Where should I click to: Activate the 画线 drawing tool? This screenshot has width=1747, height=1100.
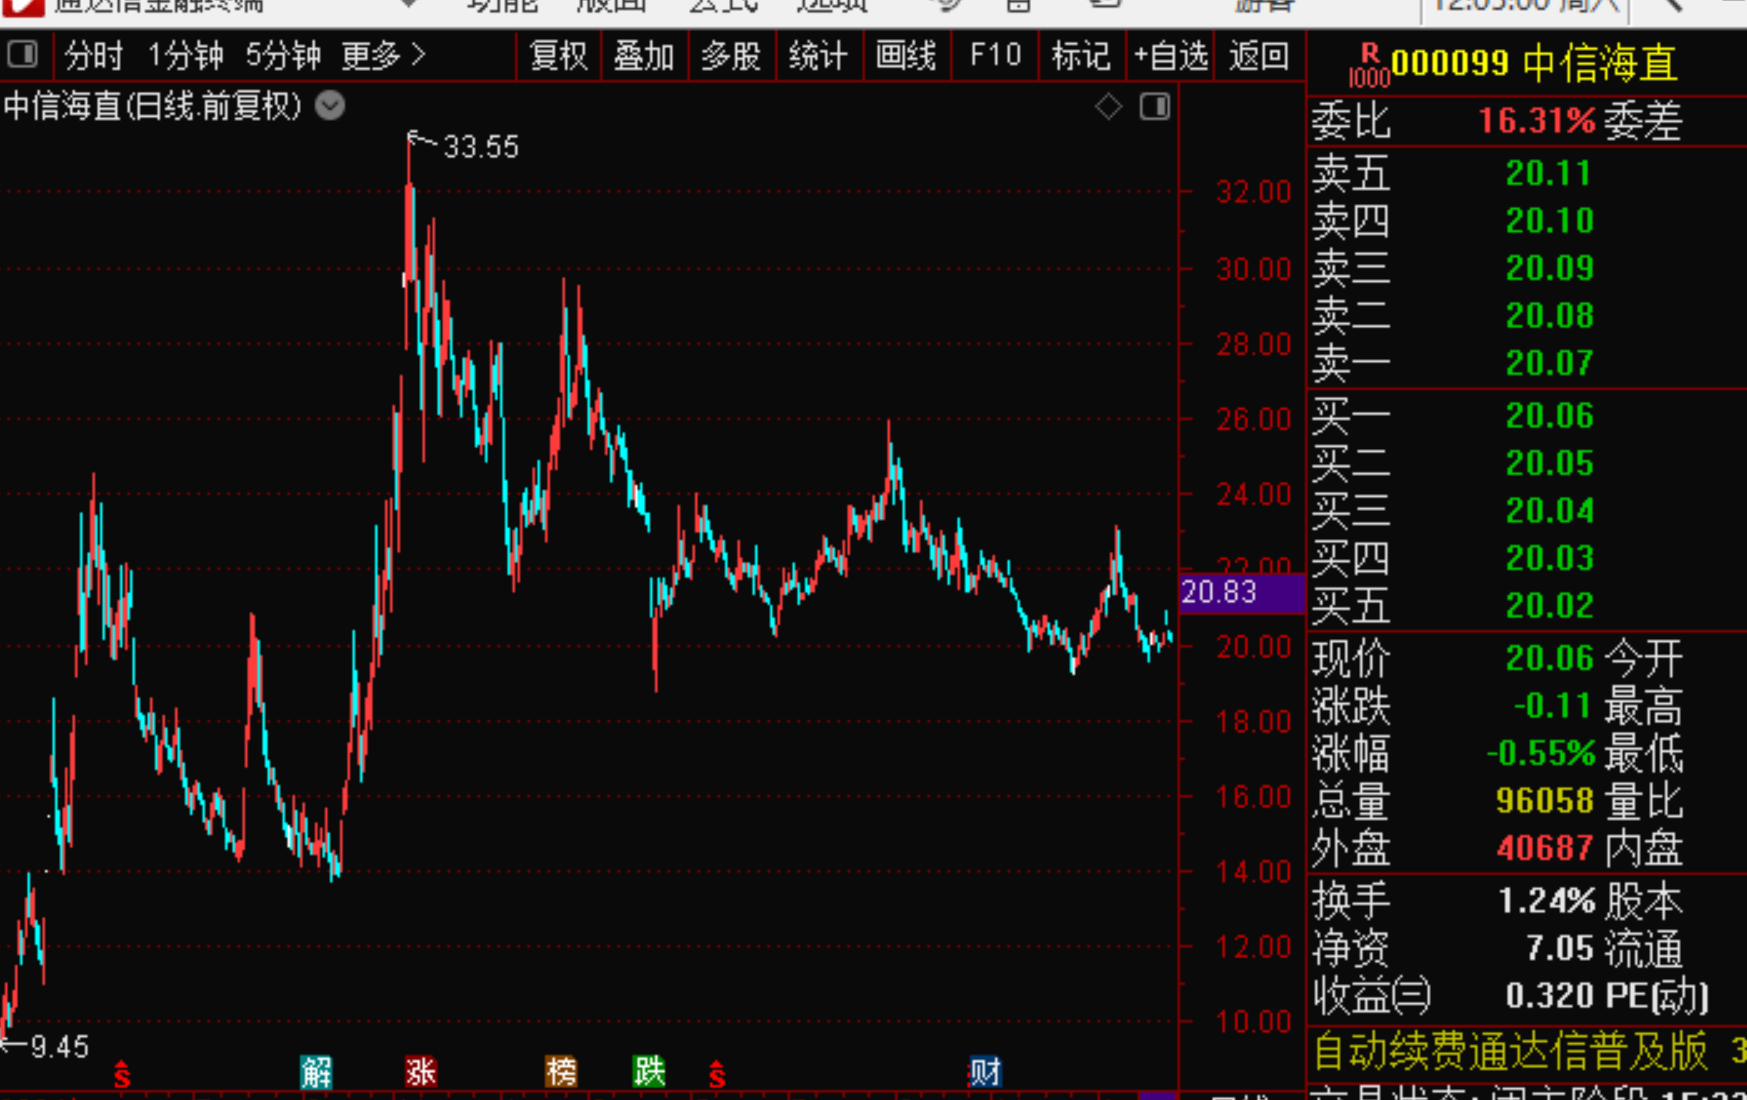pos(906,56)
